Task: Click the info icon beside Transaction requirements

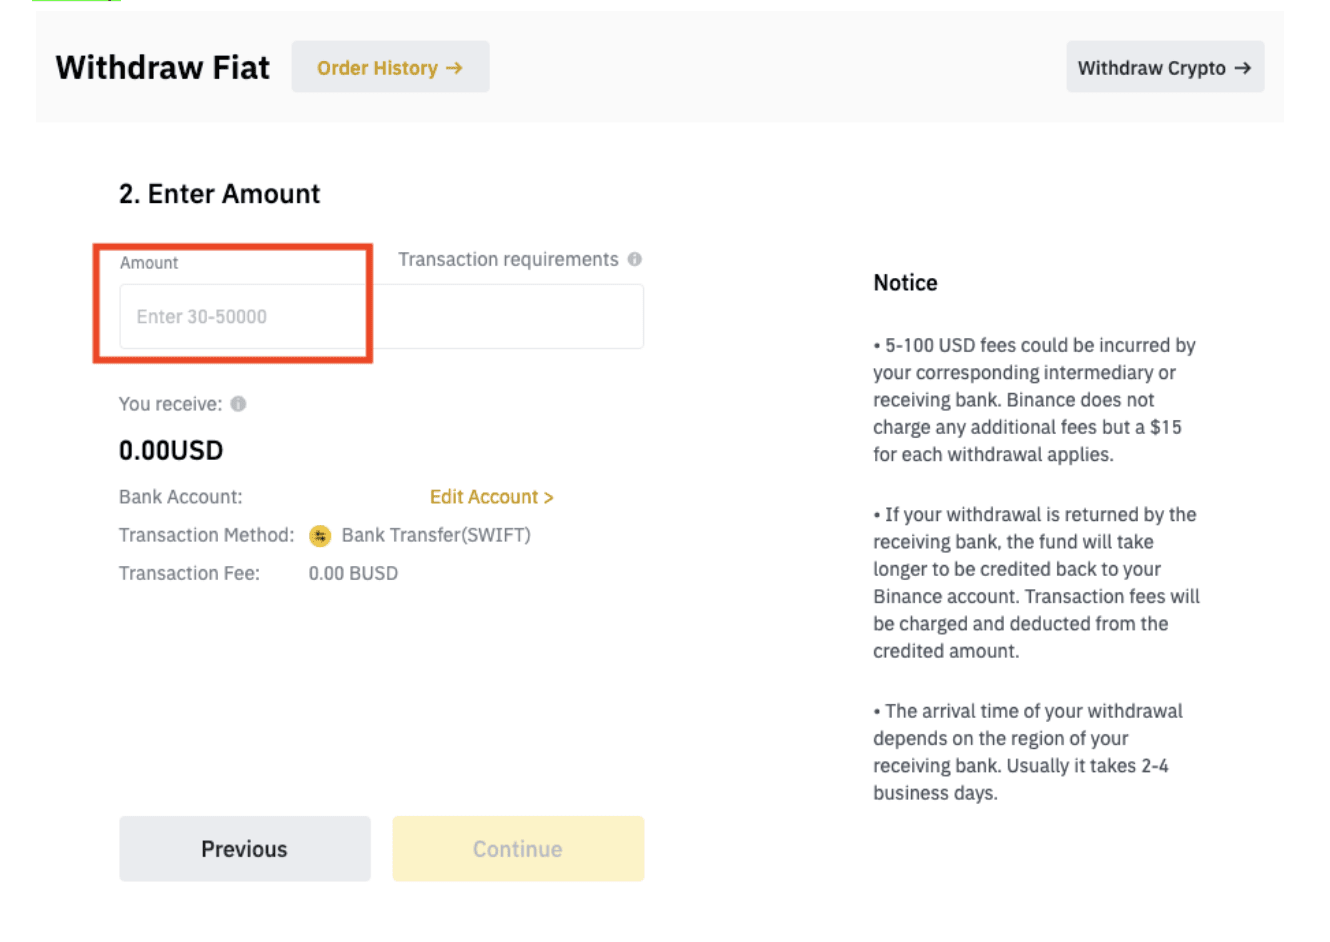Action: pyautogui.click(x=634, y=260)
